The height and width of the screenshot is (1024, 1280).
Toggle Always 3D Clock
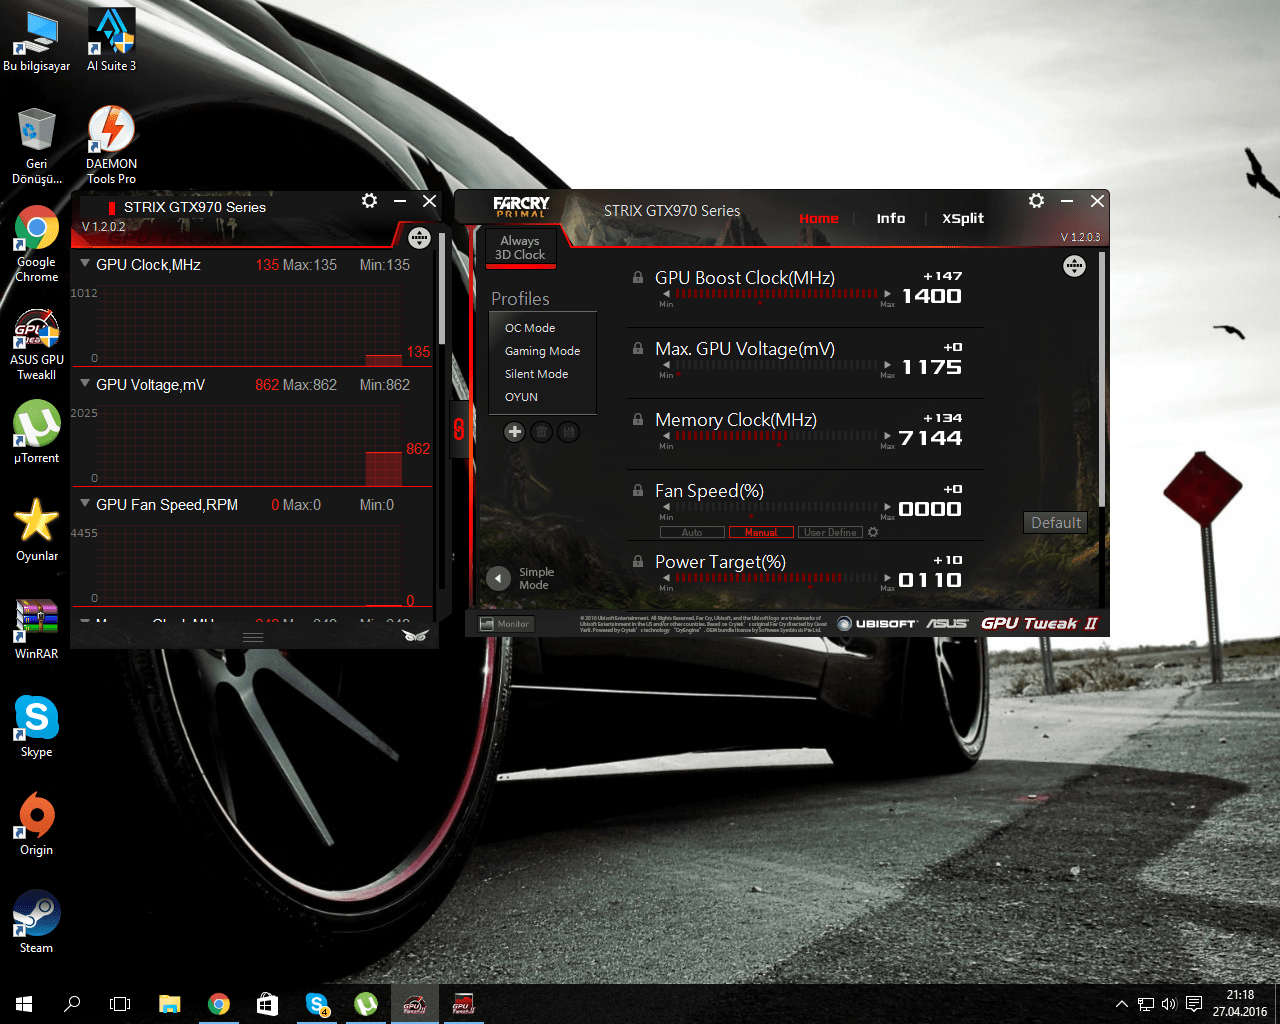(x=520, y=248)
